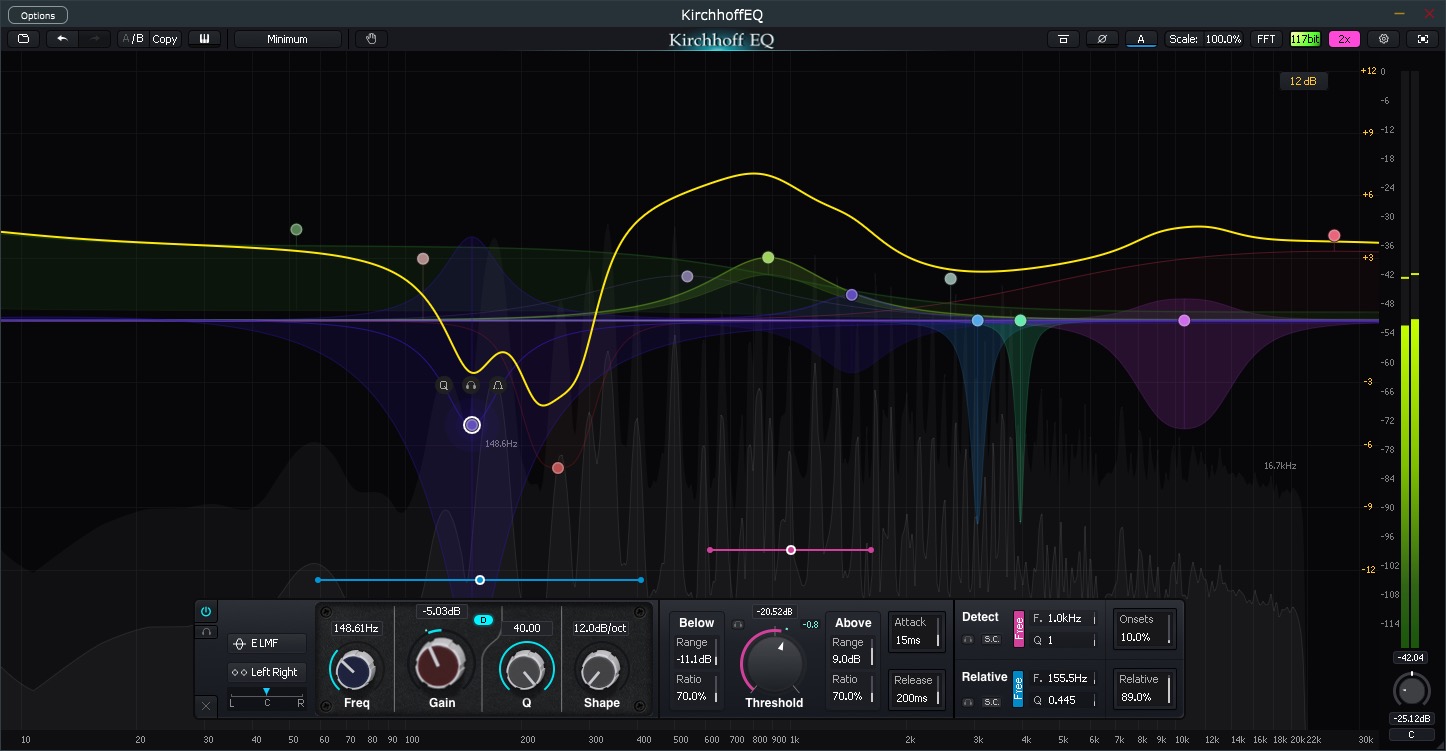Click the Release 200ms field
The width and height of the screenshot is (1446, 751).
(x=916, y=689)
